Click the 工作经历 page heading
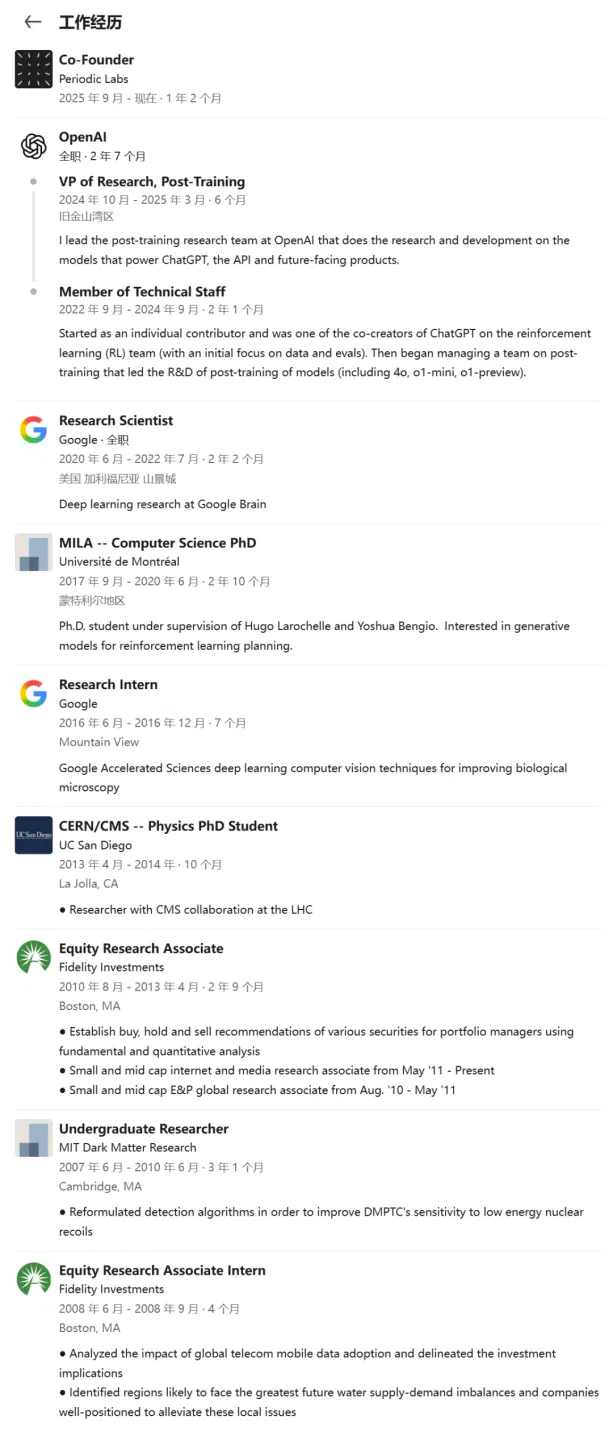613x1440 pixels. [x=91, y=22]
